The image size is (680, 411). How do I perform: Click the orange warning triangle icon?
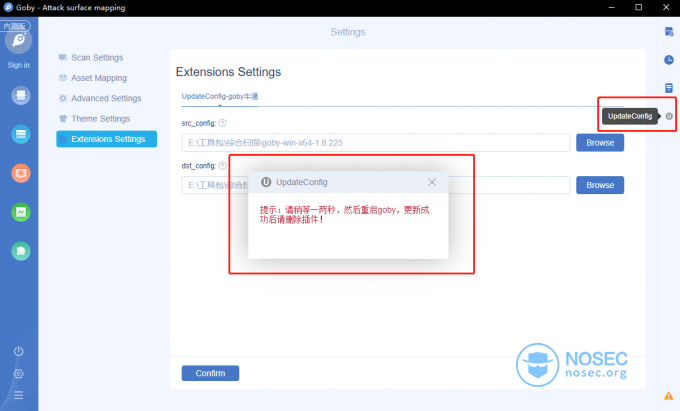point(669,396)
